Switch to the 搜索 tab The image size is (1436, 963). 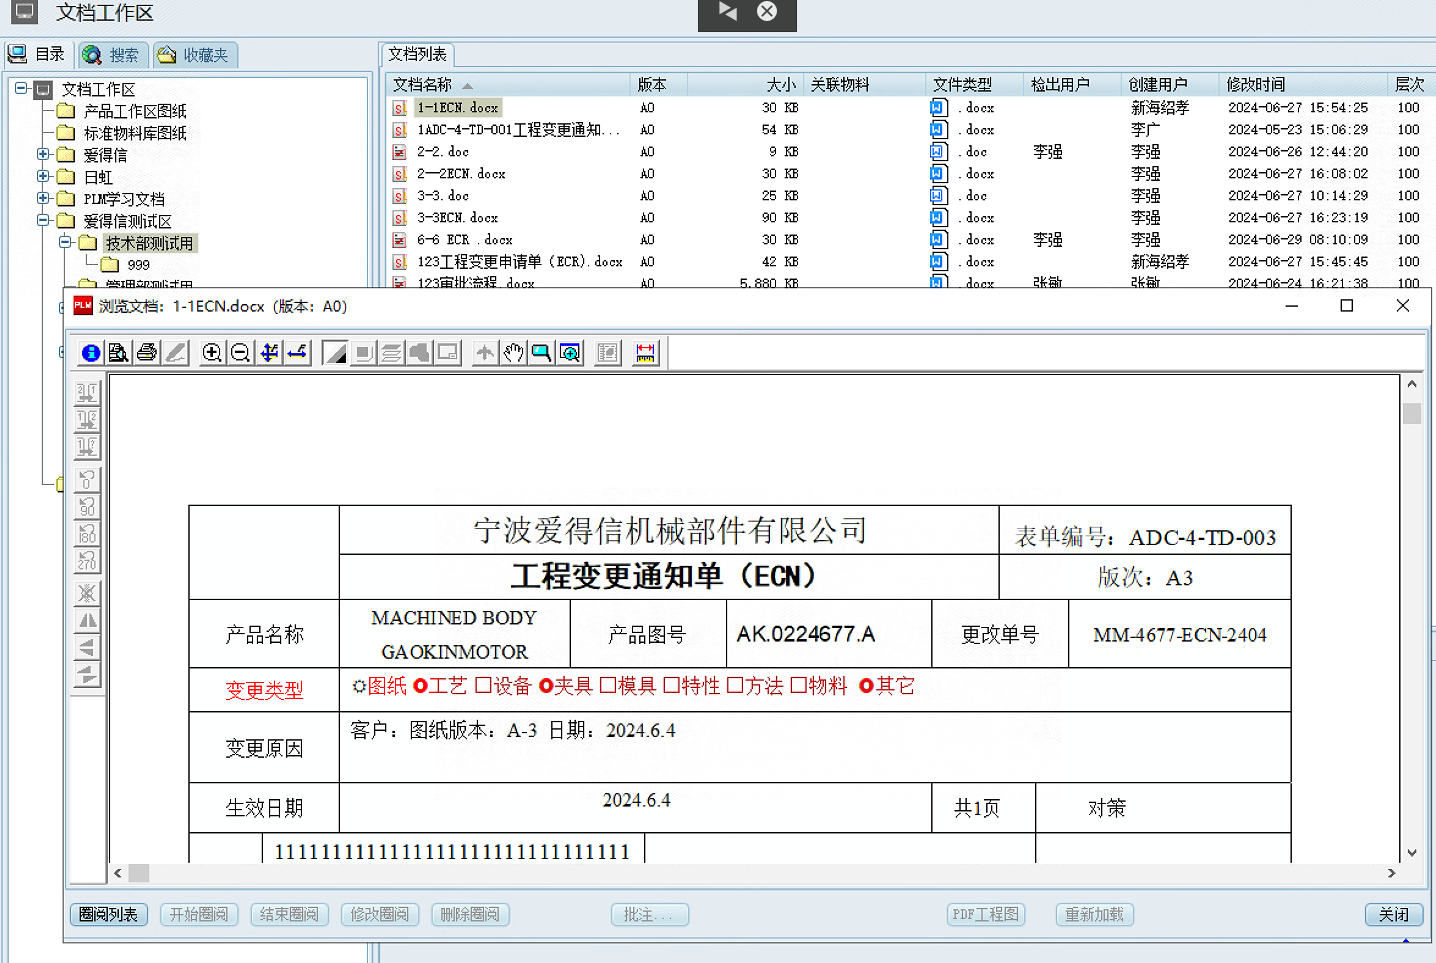click(x=112, y=55)
